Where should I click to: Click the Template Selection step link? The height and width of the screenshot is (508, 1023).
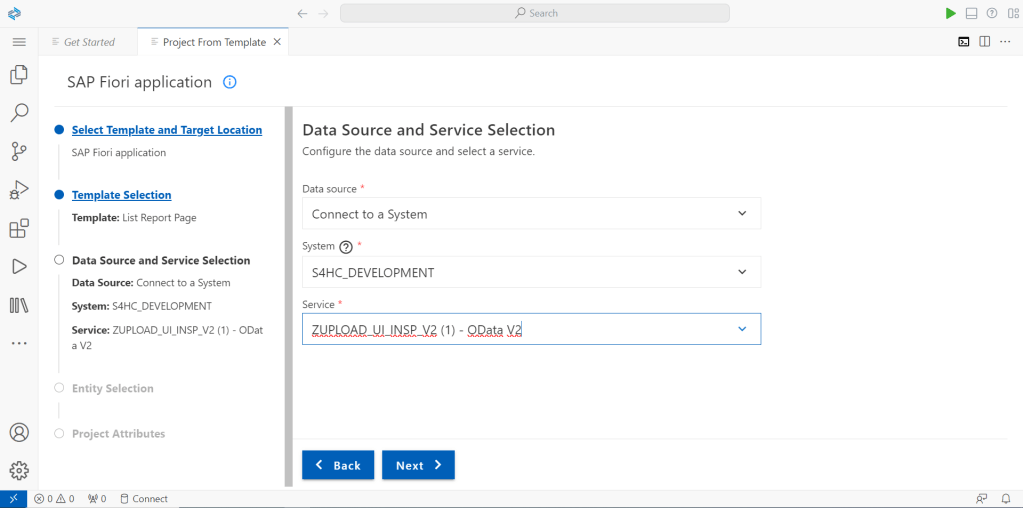coord(121,195)
